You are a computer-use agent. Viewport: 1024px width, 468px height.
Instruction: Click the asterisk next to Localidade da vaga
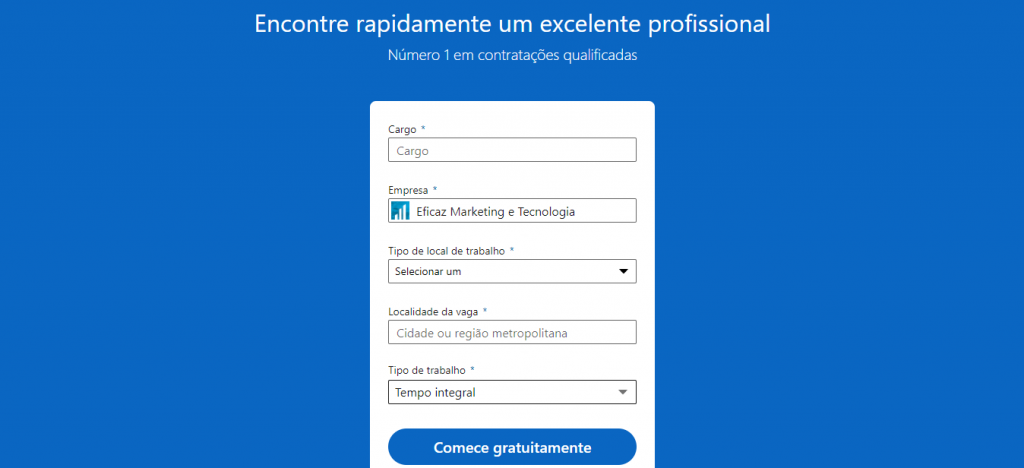point(484,311)
